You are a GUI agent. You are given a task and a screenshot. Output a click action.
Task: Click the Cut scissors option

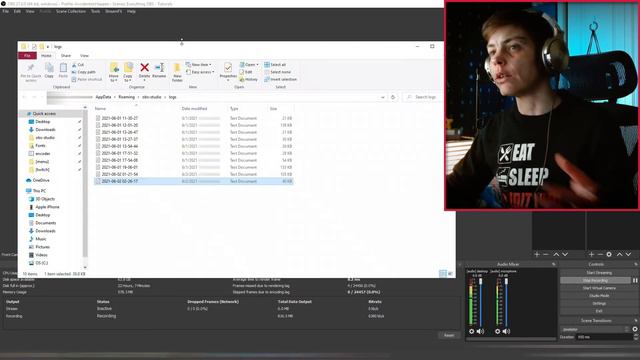78,65
